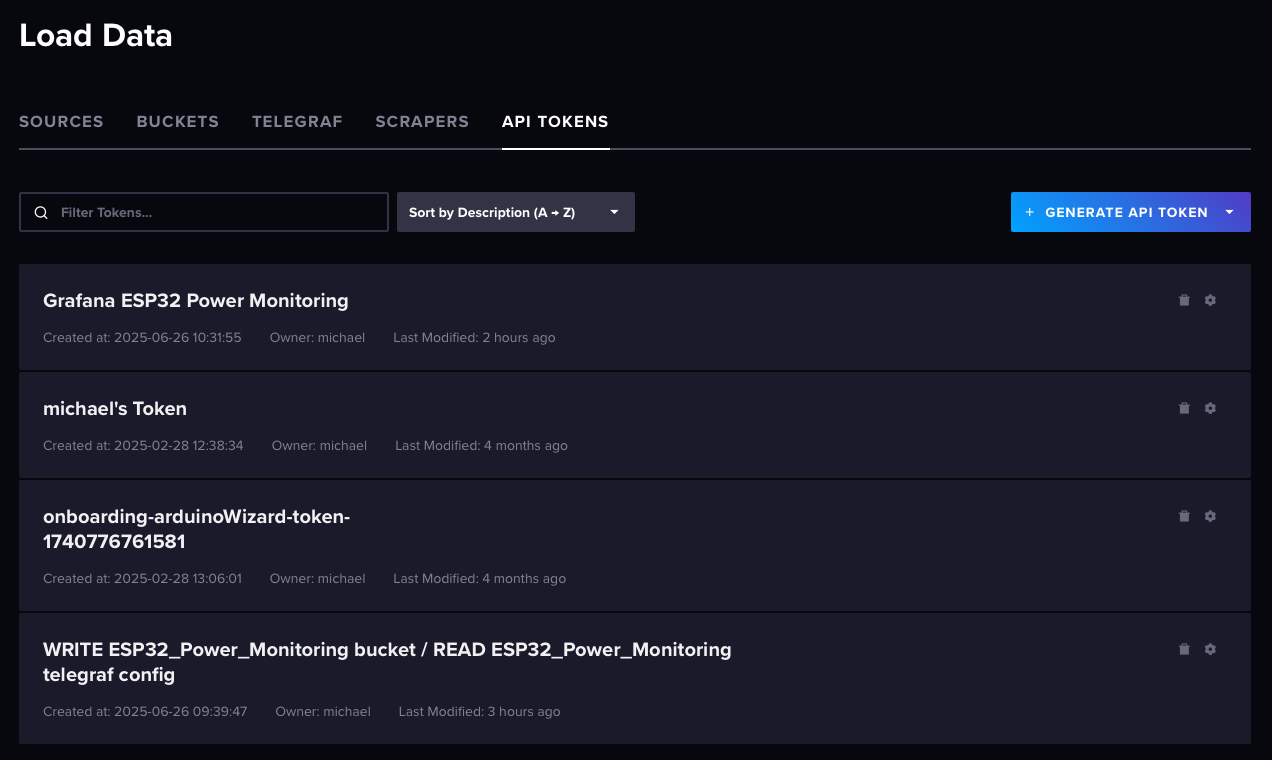This screenshot has height=760, width=1272.
Task: Open gear settings for michael's Token
Action: tap(1210, 408)
